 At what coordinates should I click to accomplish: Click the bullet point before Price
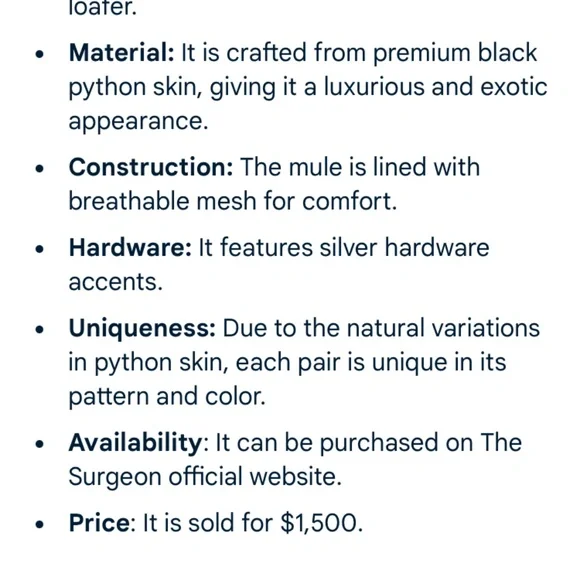(x=39, y=525)
